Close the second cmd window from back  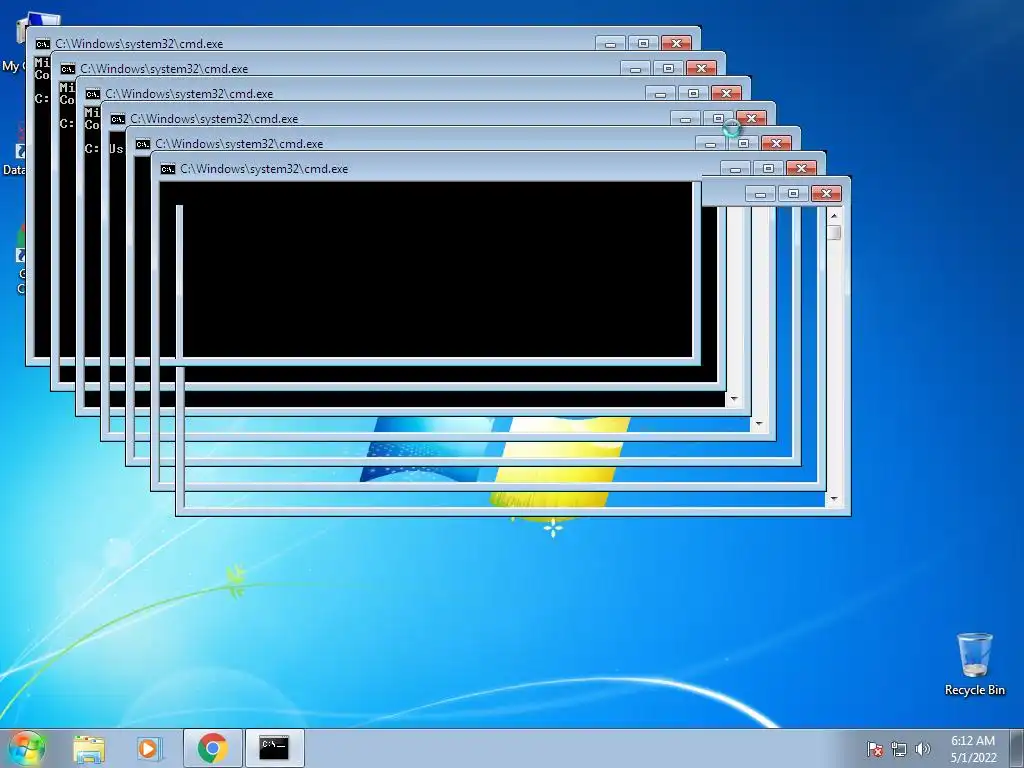coord(701,69)
